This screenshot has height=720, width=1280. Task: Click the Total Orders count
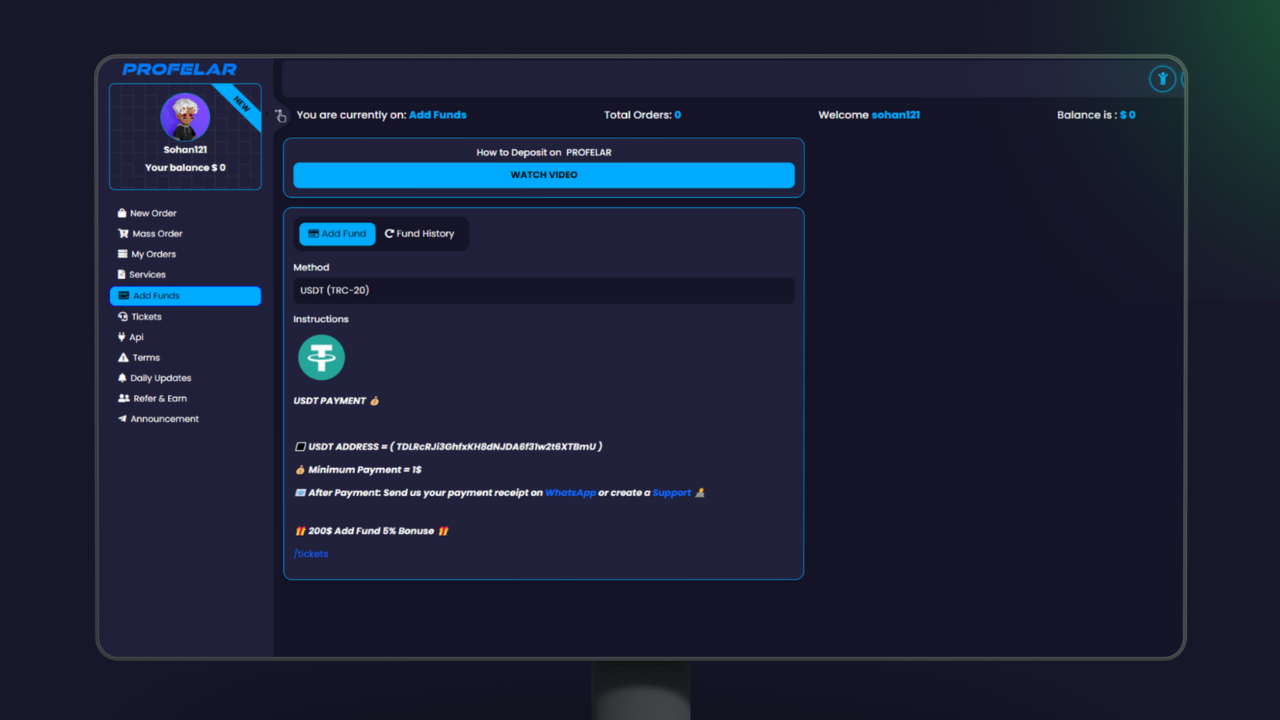[677, 115]
